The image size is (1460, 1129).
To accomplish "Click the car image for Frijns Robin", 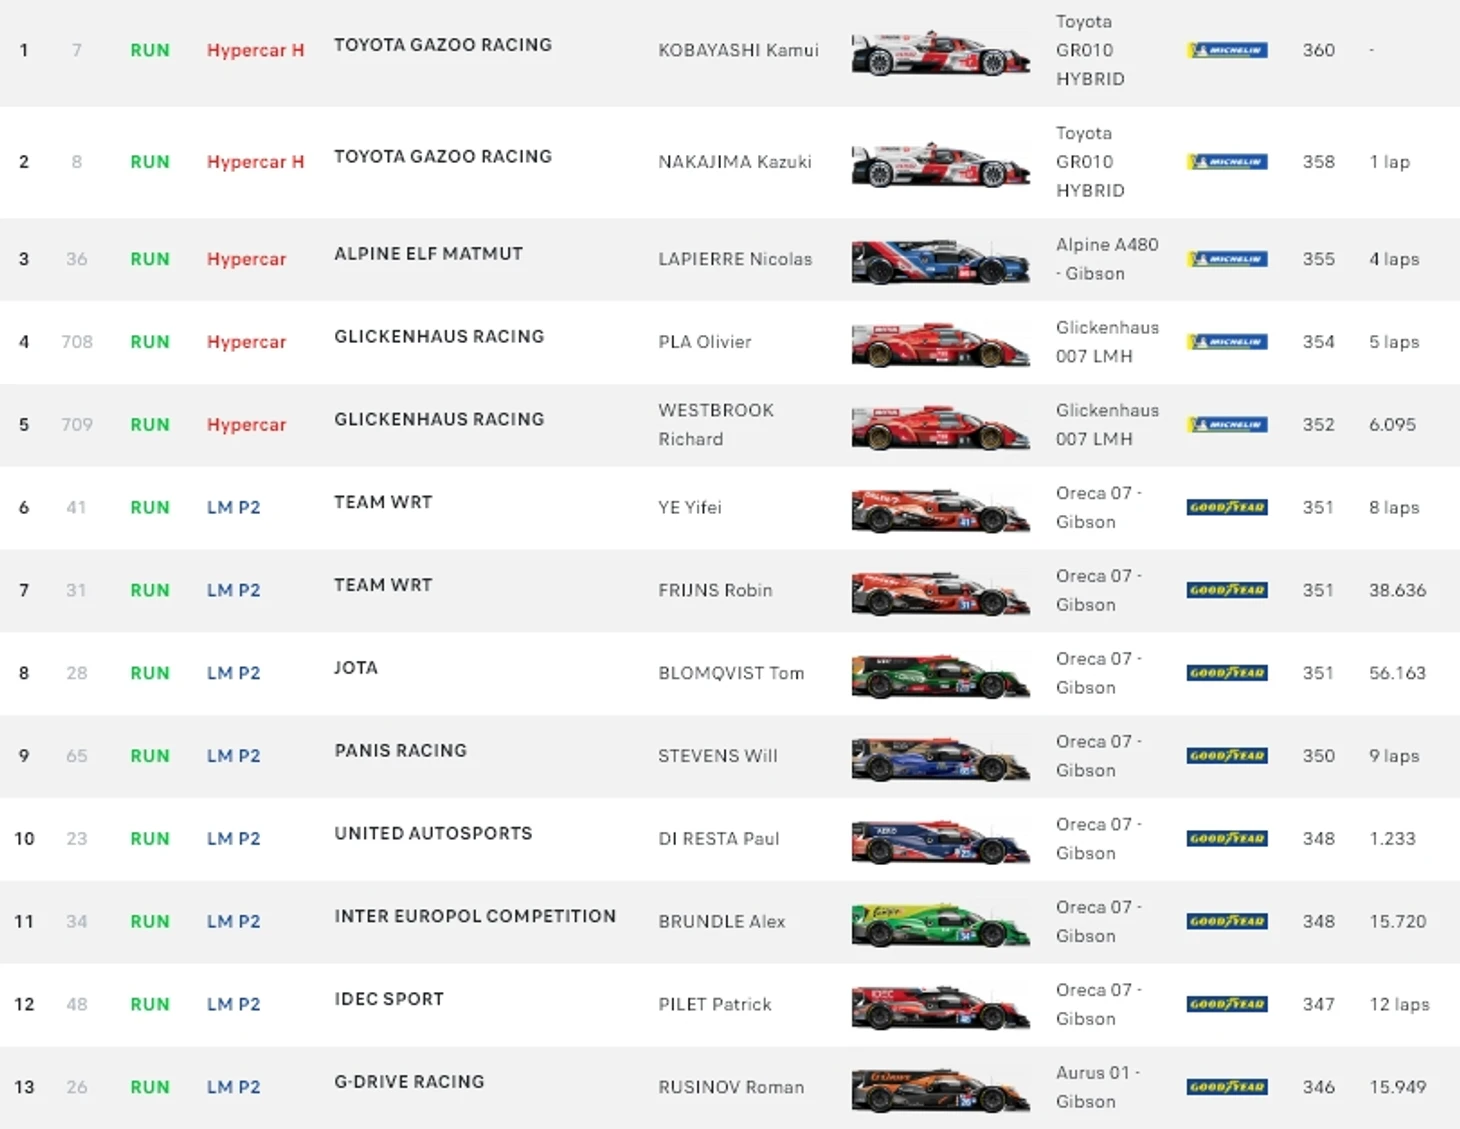I will click(940, 593).
